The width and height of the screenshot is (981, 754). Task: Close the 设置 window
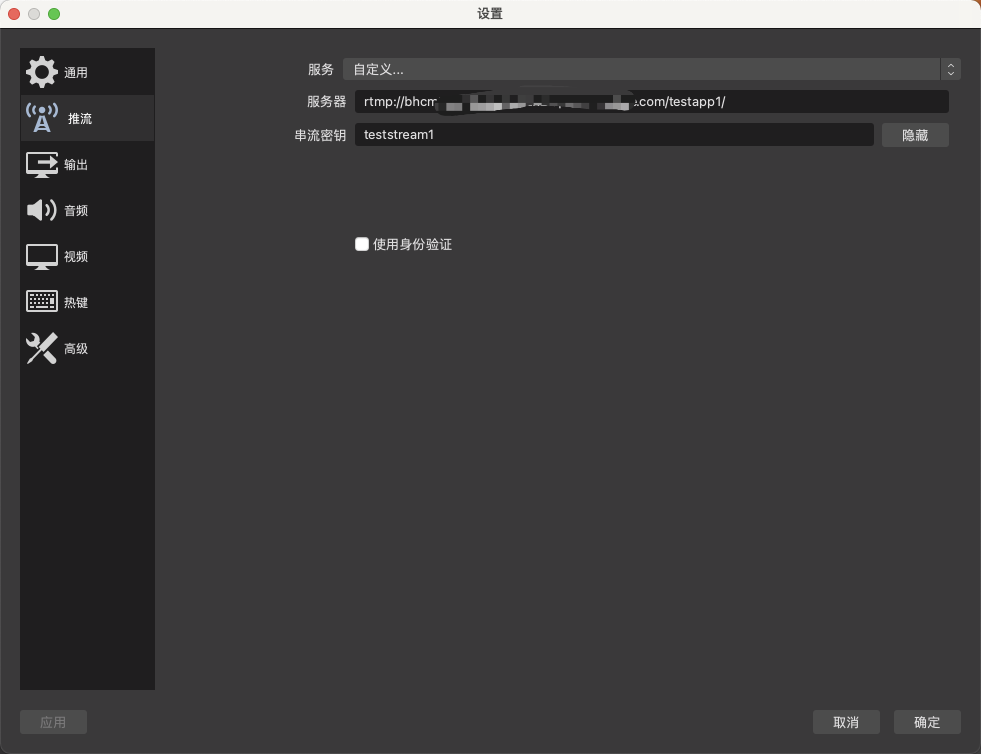click(14, 14)
